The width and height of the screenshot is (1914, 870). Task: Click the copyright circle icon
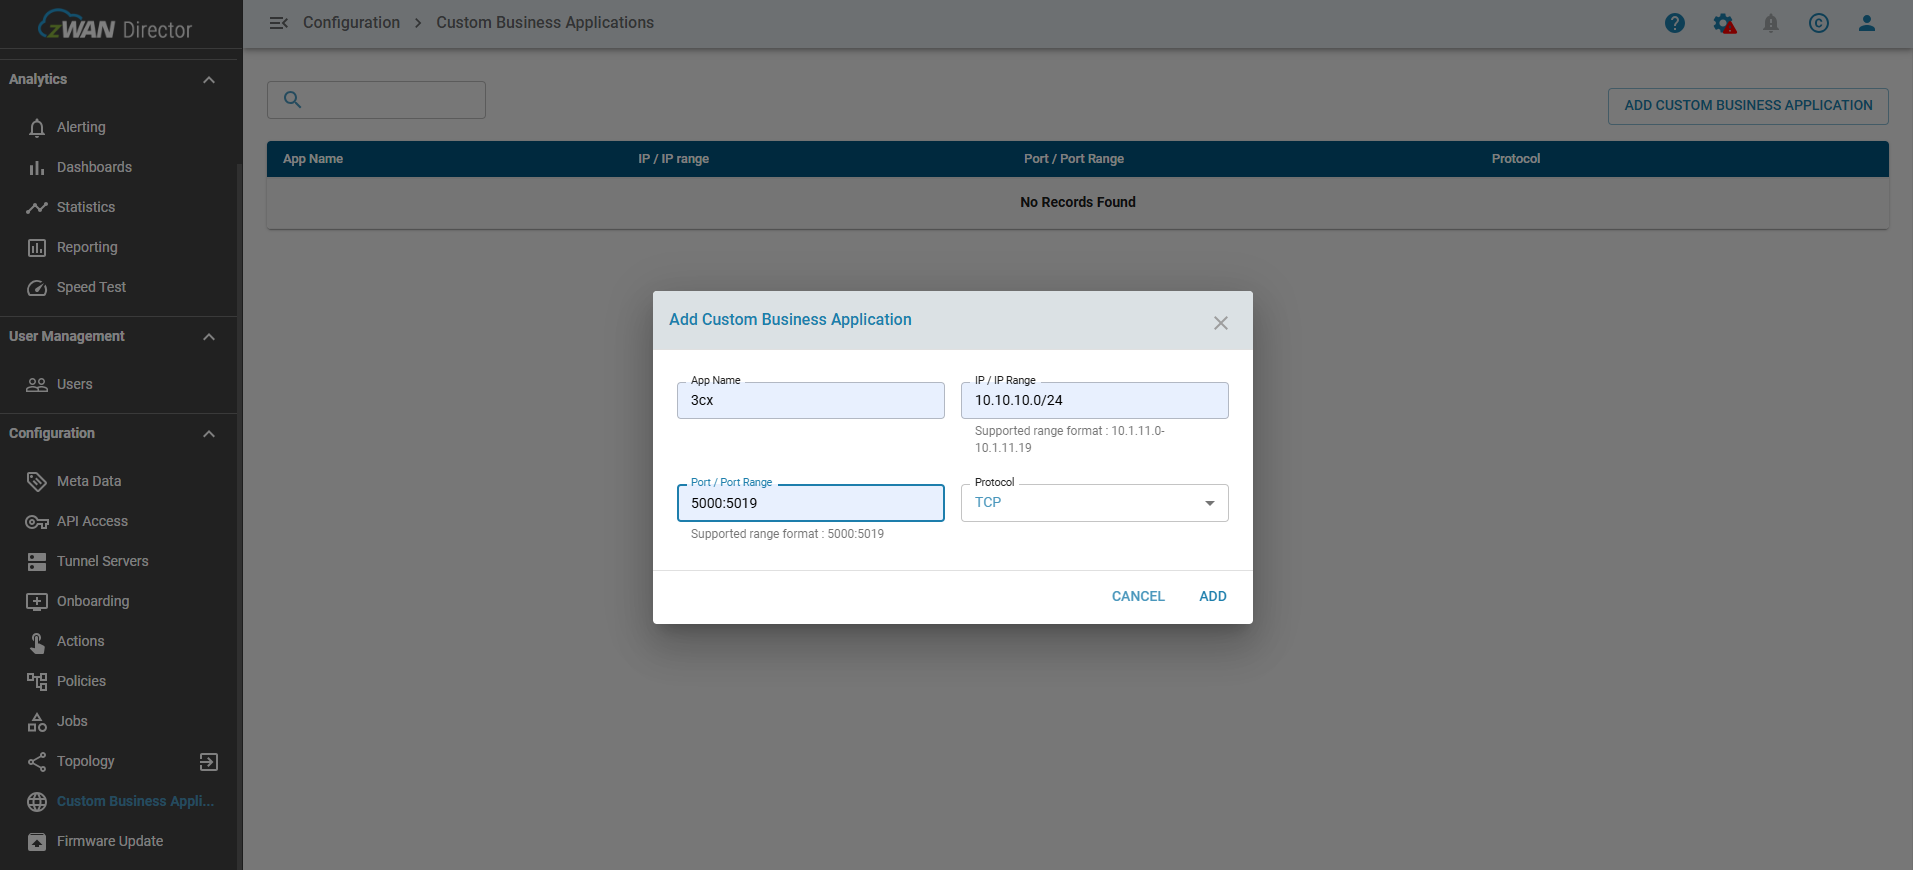click(x=1819, y=23)
